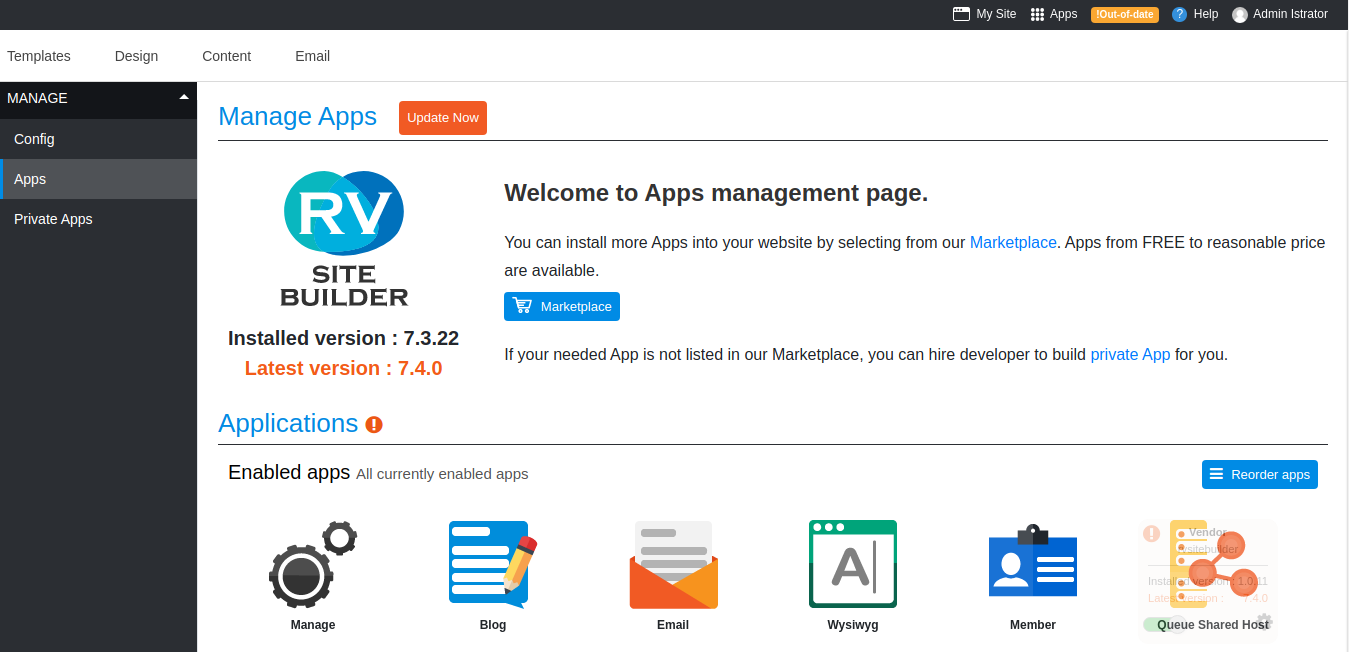Open the Content menu

226,56
